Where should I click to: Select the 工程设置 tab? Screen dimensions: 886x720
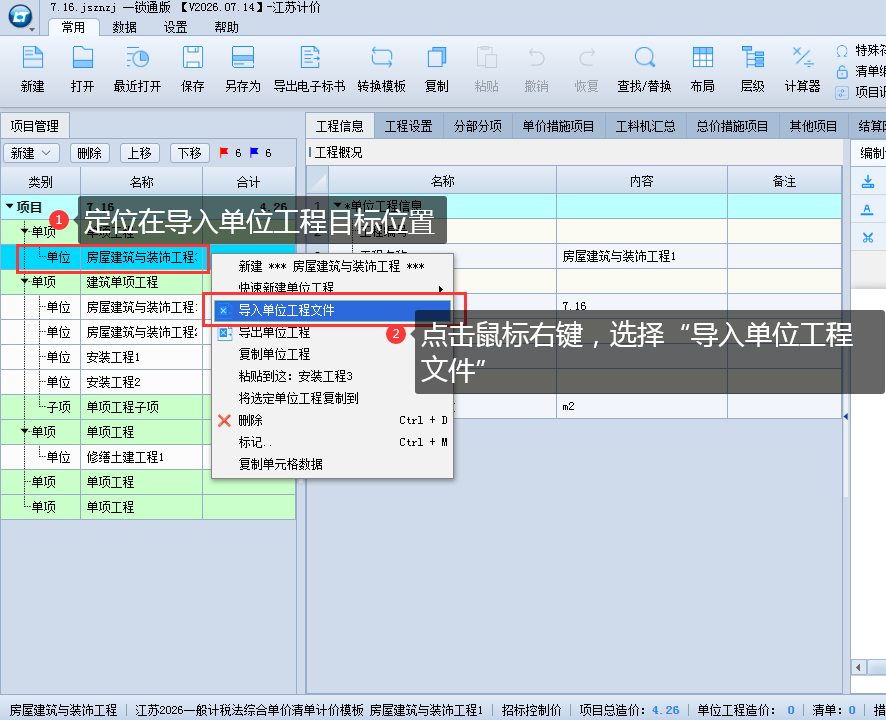click(409, 126)
